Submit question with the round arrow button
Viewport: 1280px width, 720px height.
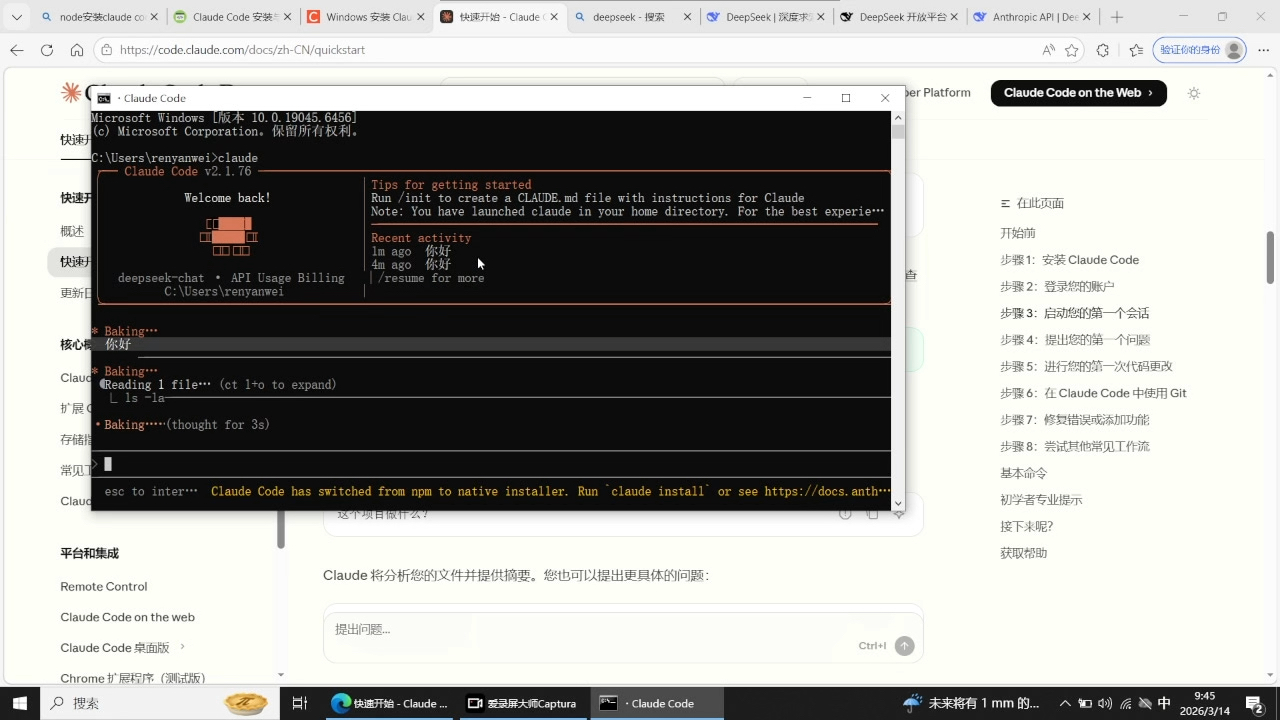point(904,646)
